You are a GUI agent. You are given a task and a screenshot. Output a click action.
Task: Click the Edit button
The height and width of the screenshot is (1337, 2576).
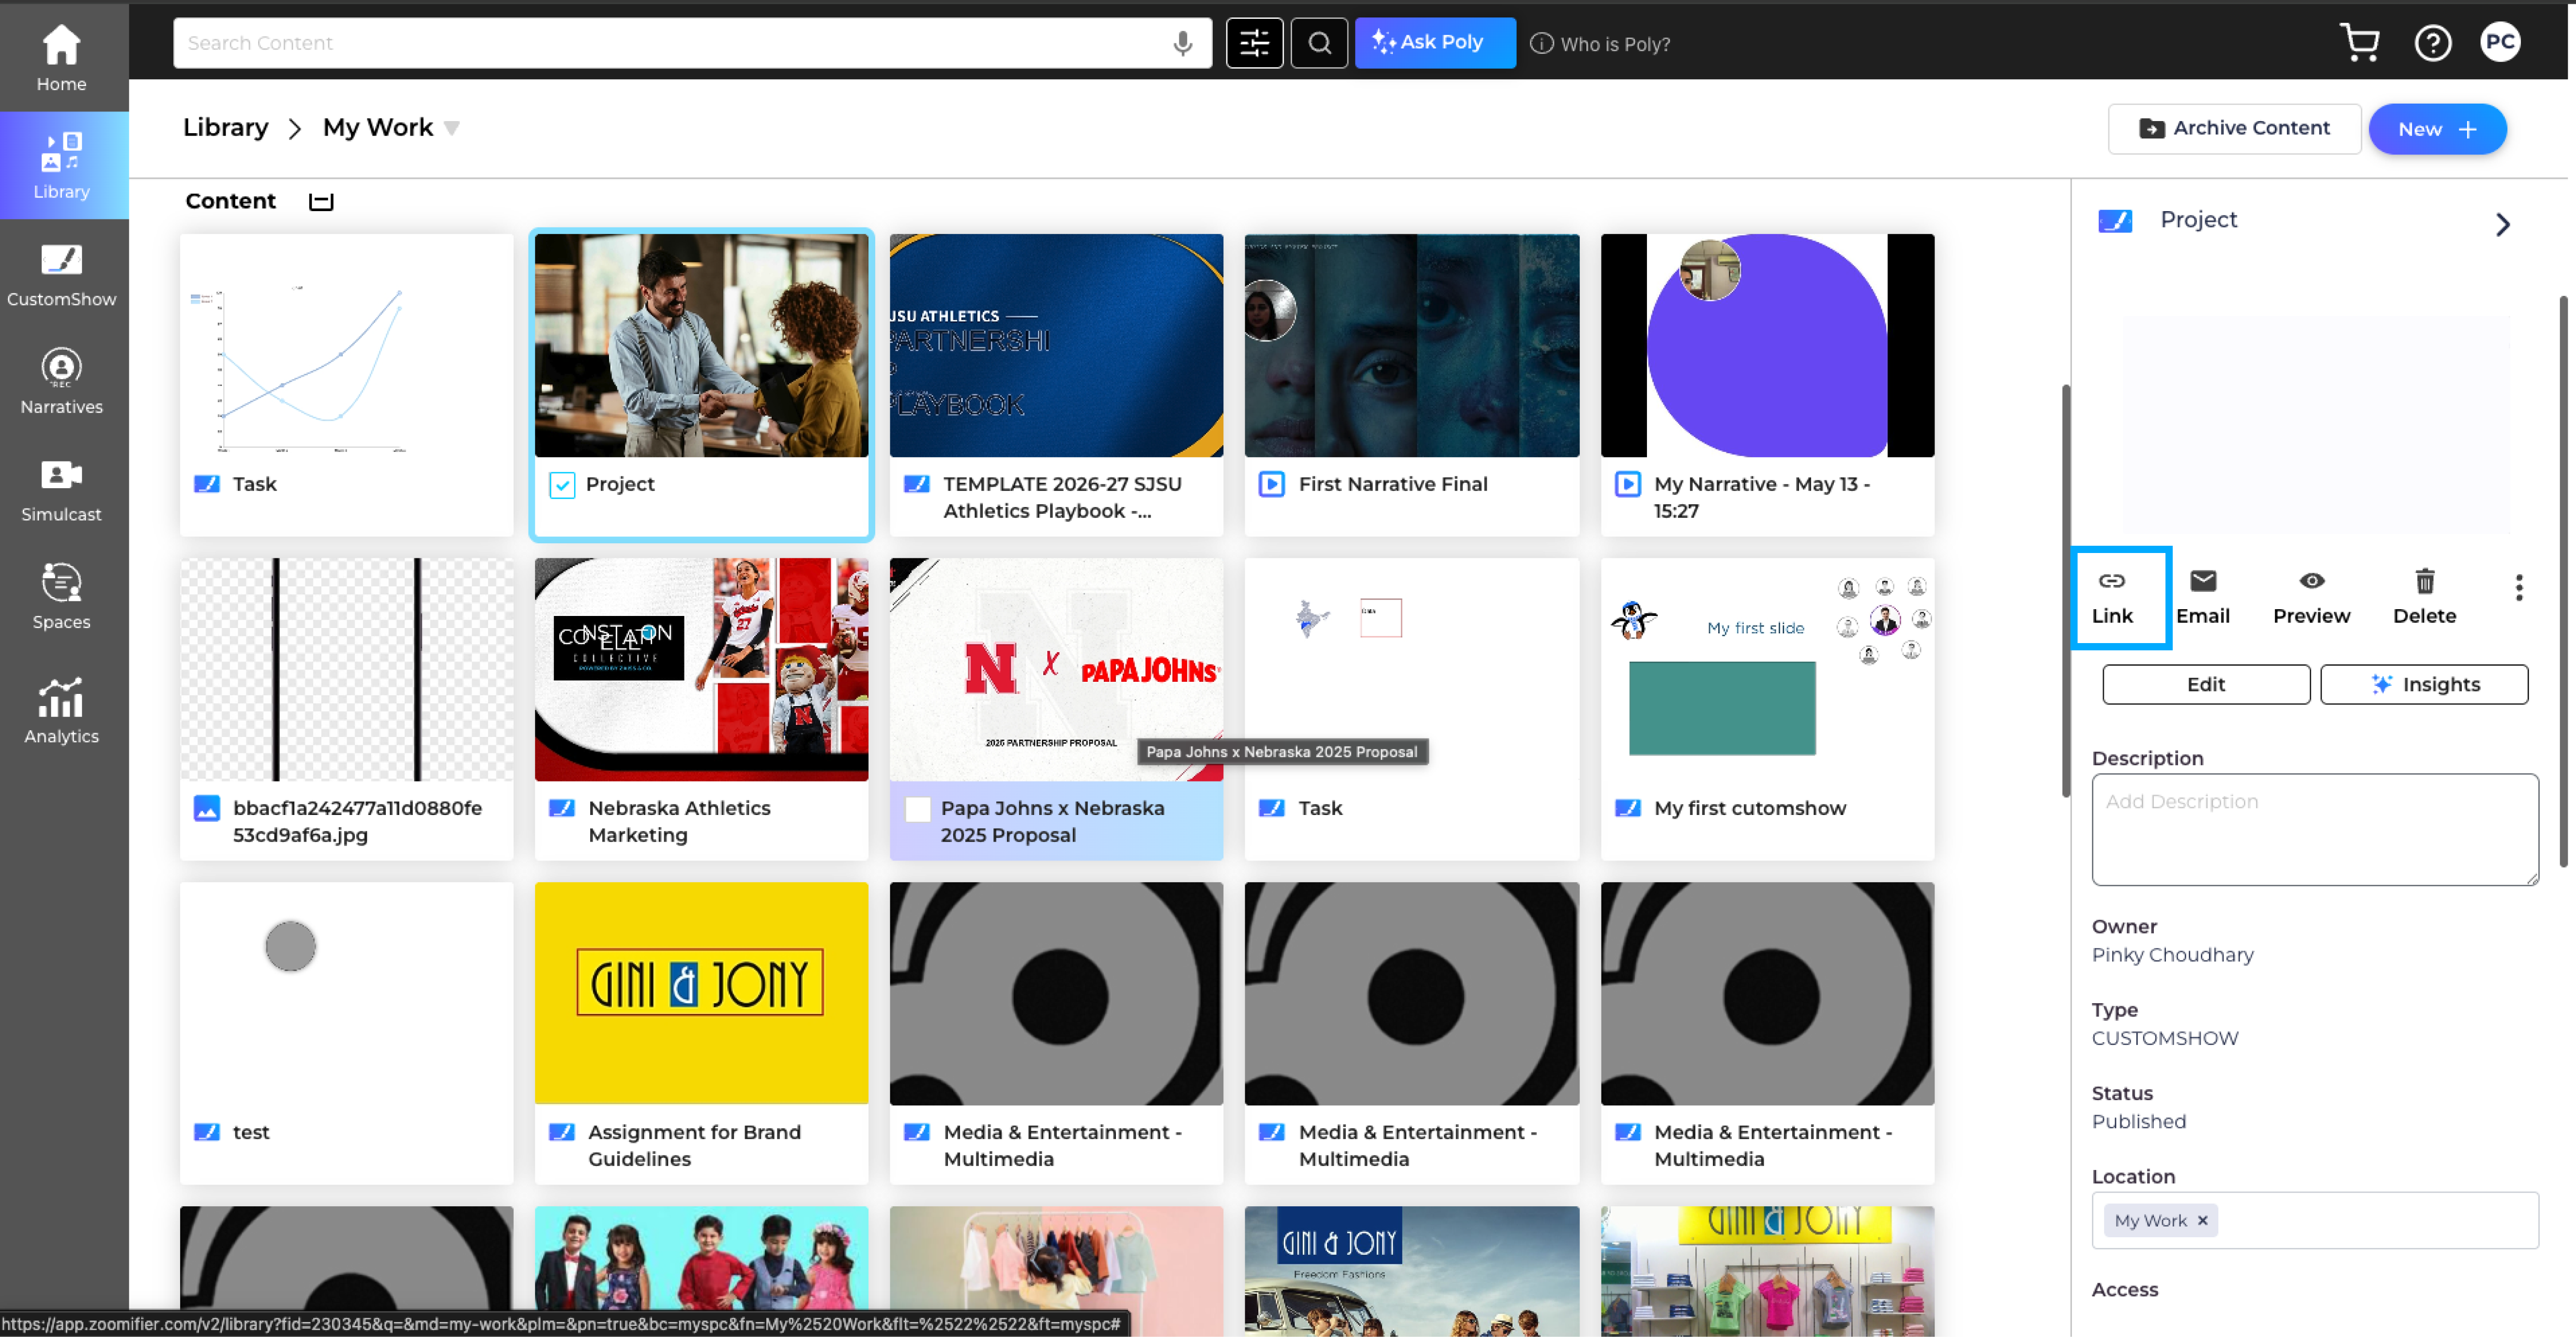[2205, 684]
